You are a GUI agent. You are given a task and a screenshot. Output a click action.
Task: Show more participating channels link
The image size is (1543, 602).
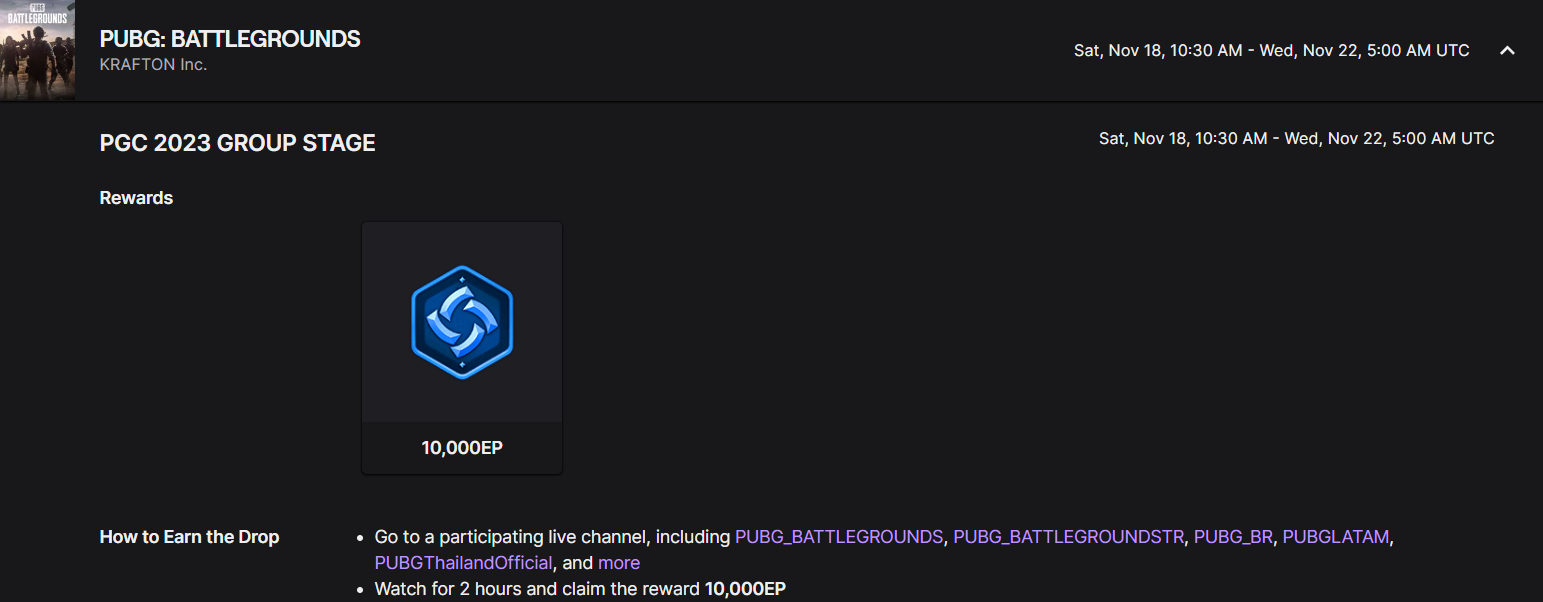pos(619,563)
